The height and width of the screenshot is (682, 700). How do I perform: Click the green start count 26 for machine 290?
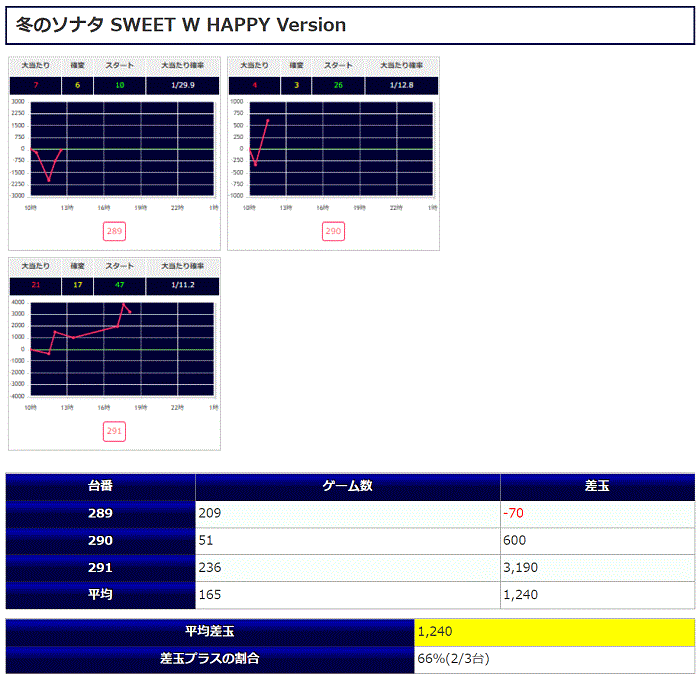click(338, 85)
